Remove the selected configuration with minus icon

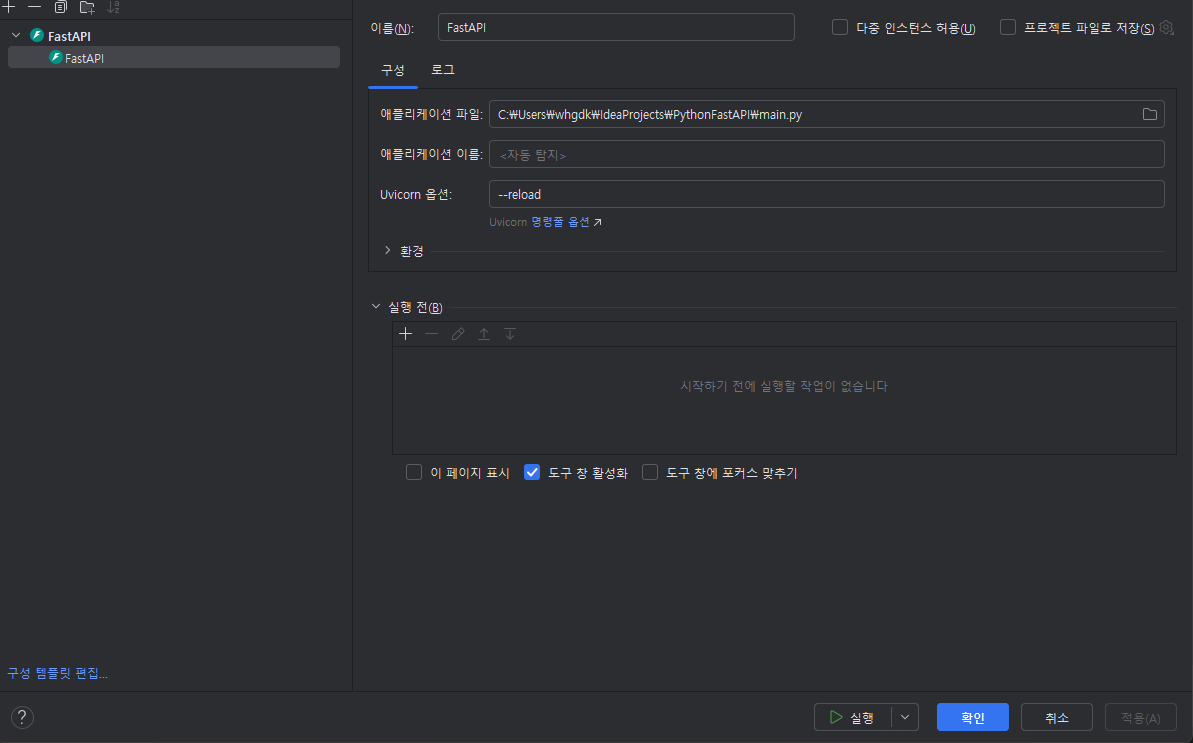coord(34,7)
